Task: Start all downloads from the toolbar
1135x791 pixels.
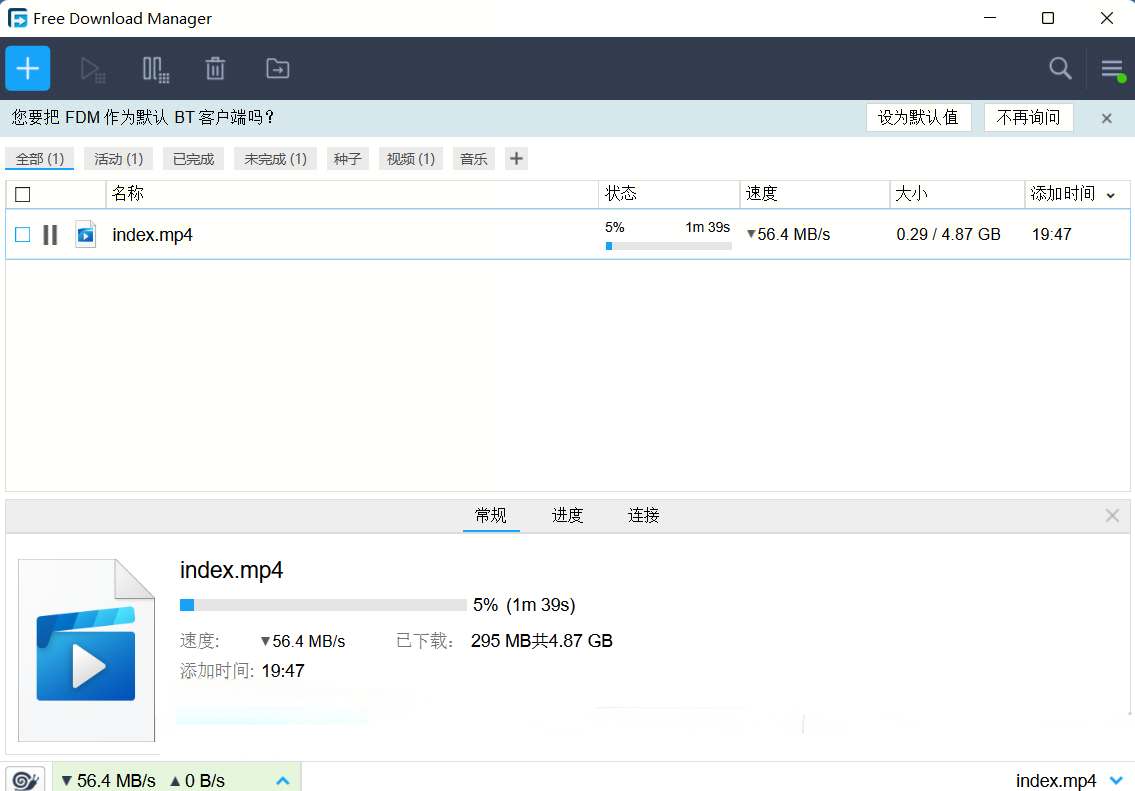Action: coord(93,69)
